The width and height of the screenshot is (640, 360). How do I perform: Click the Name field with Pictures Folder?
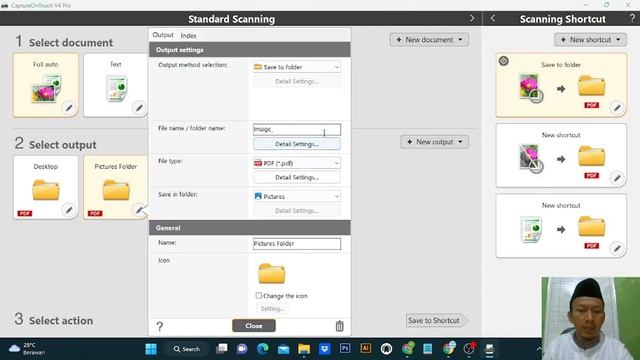pos(297,244)
